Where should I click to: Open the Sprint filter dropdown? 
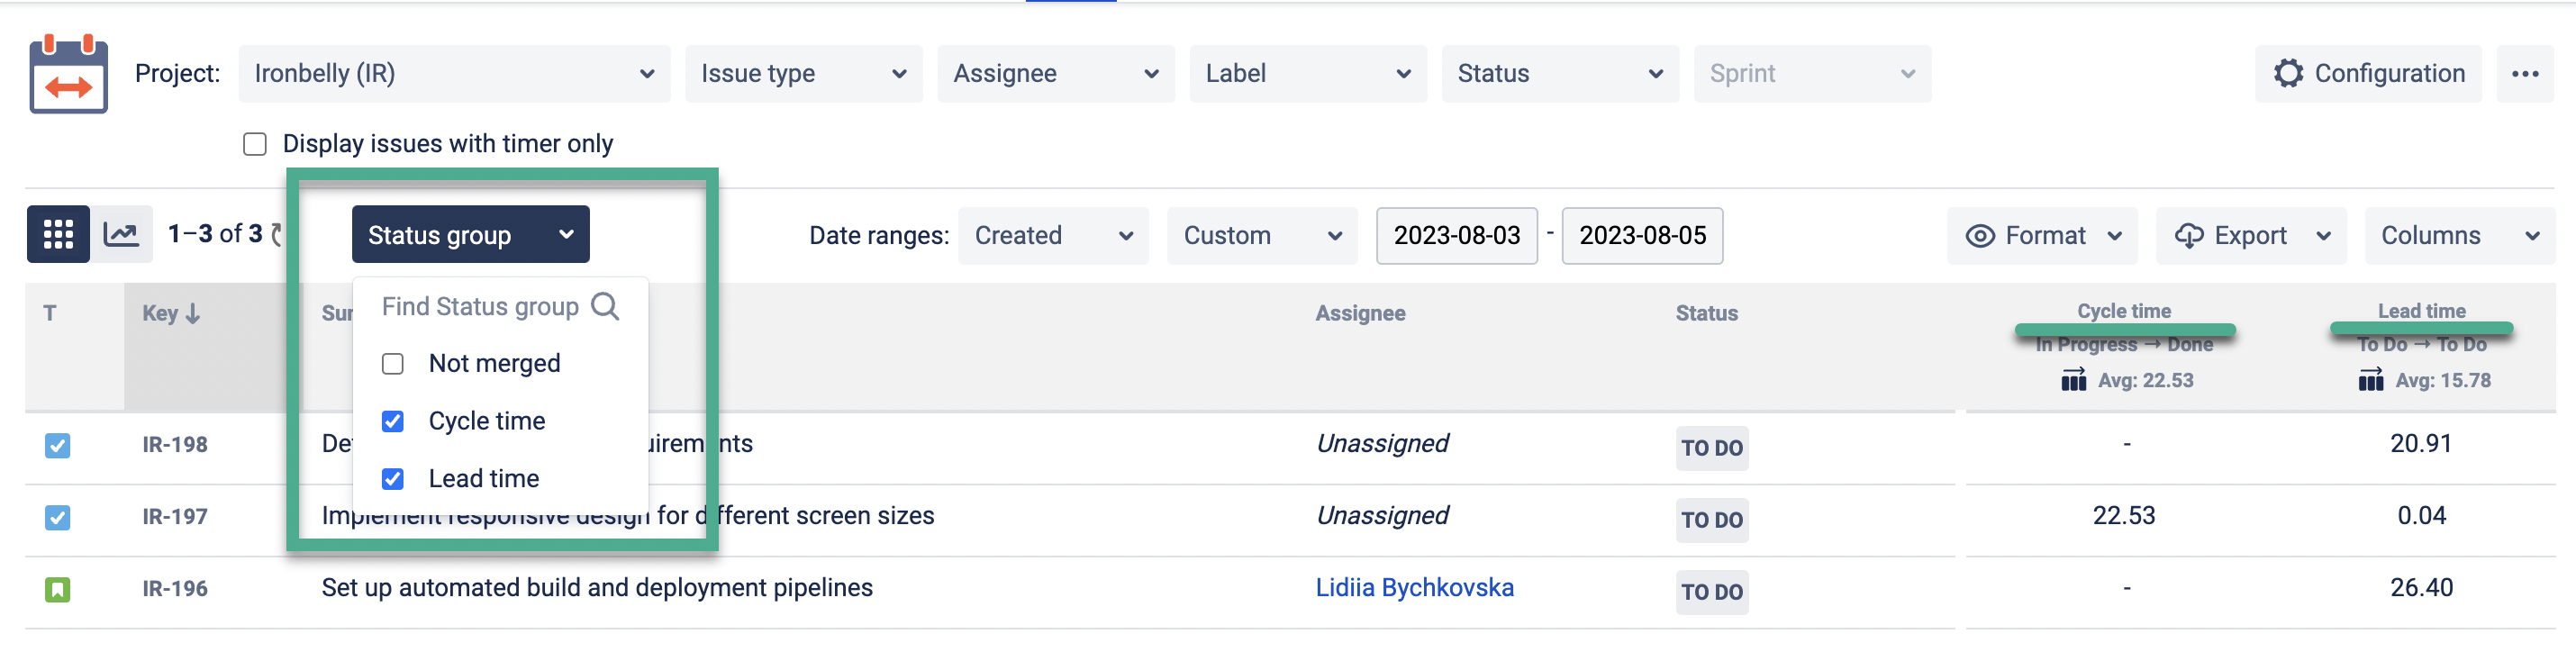1812,73
